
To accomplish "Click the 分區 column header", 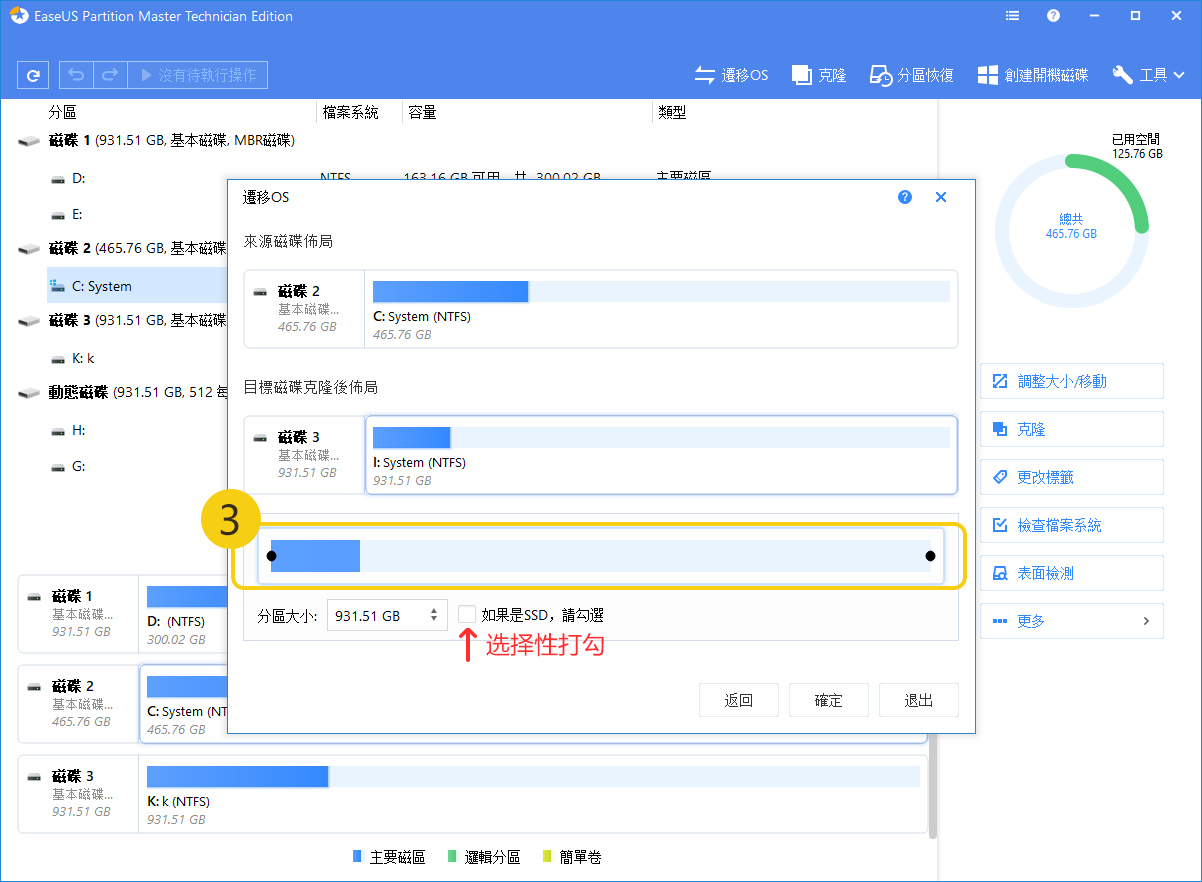I will [x=62, y=113].
